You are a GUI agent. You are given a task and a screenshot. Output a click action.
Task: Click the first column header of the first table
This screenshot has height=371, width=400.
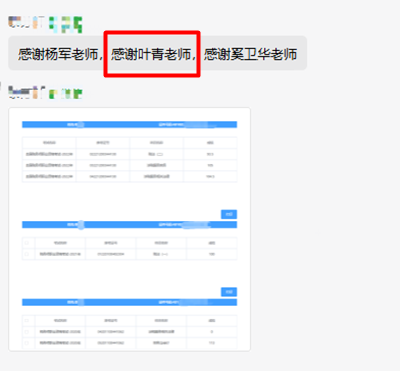(x=49, y=143)
